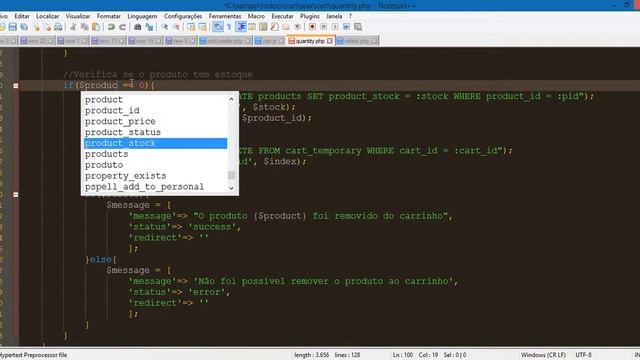Click the Print toolbar icon
640x360 pixels.
point(58,27)
